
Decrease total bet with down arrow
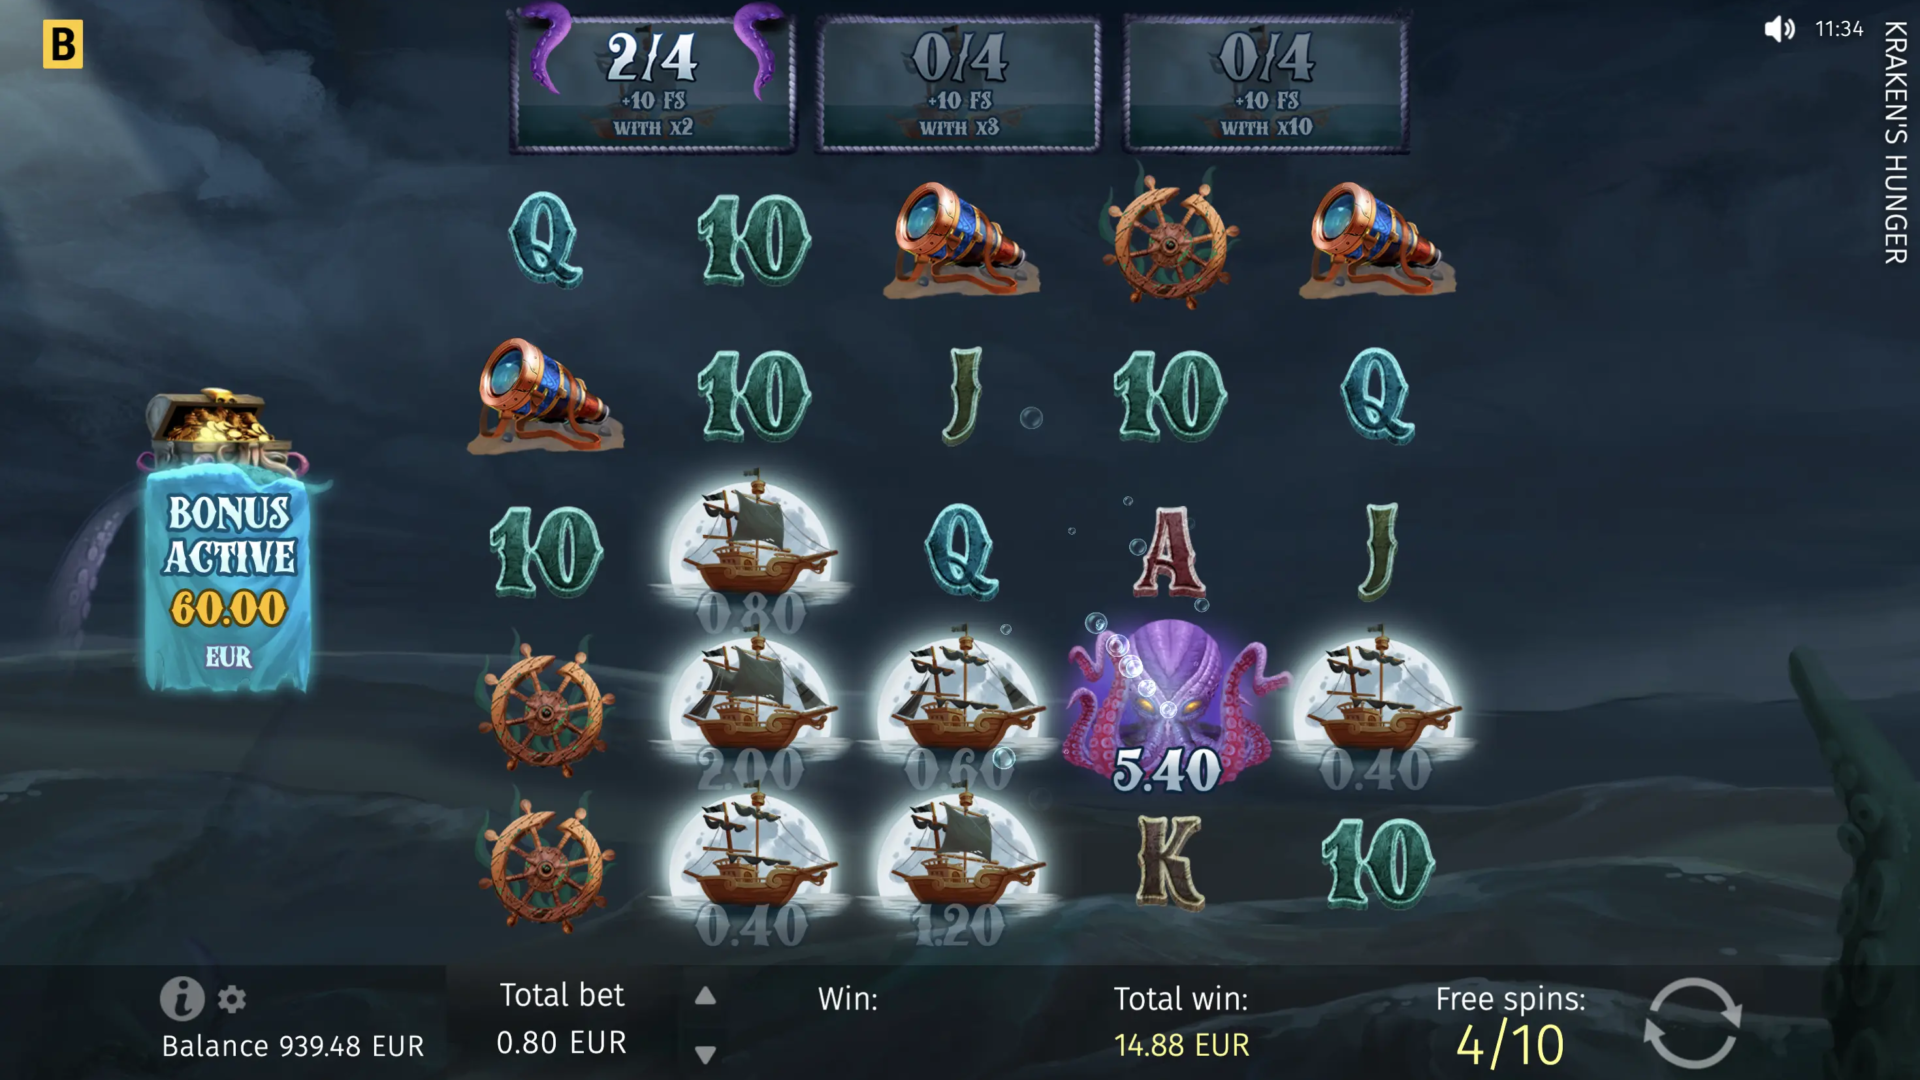[x=705, y=1054]
